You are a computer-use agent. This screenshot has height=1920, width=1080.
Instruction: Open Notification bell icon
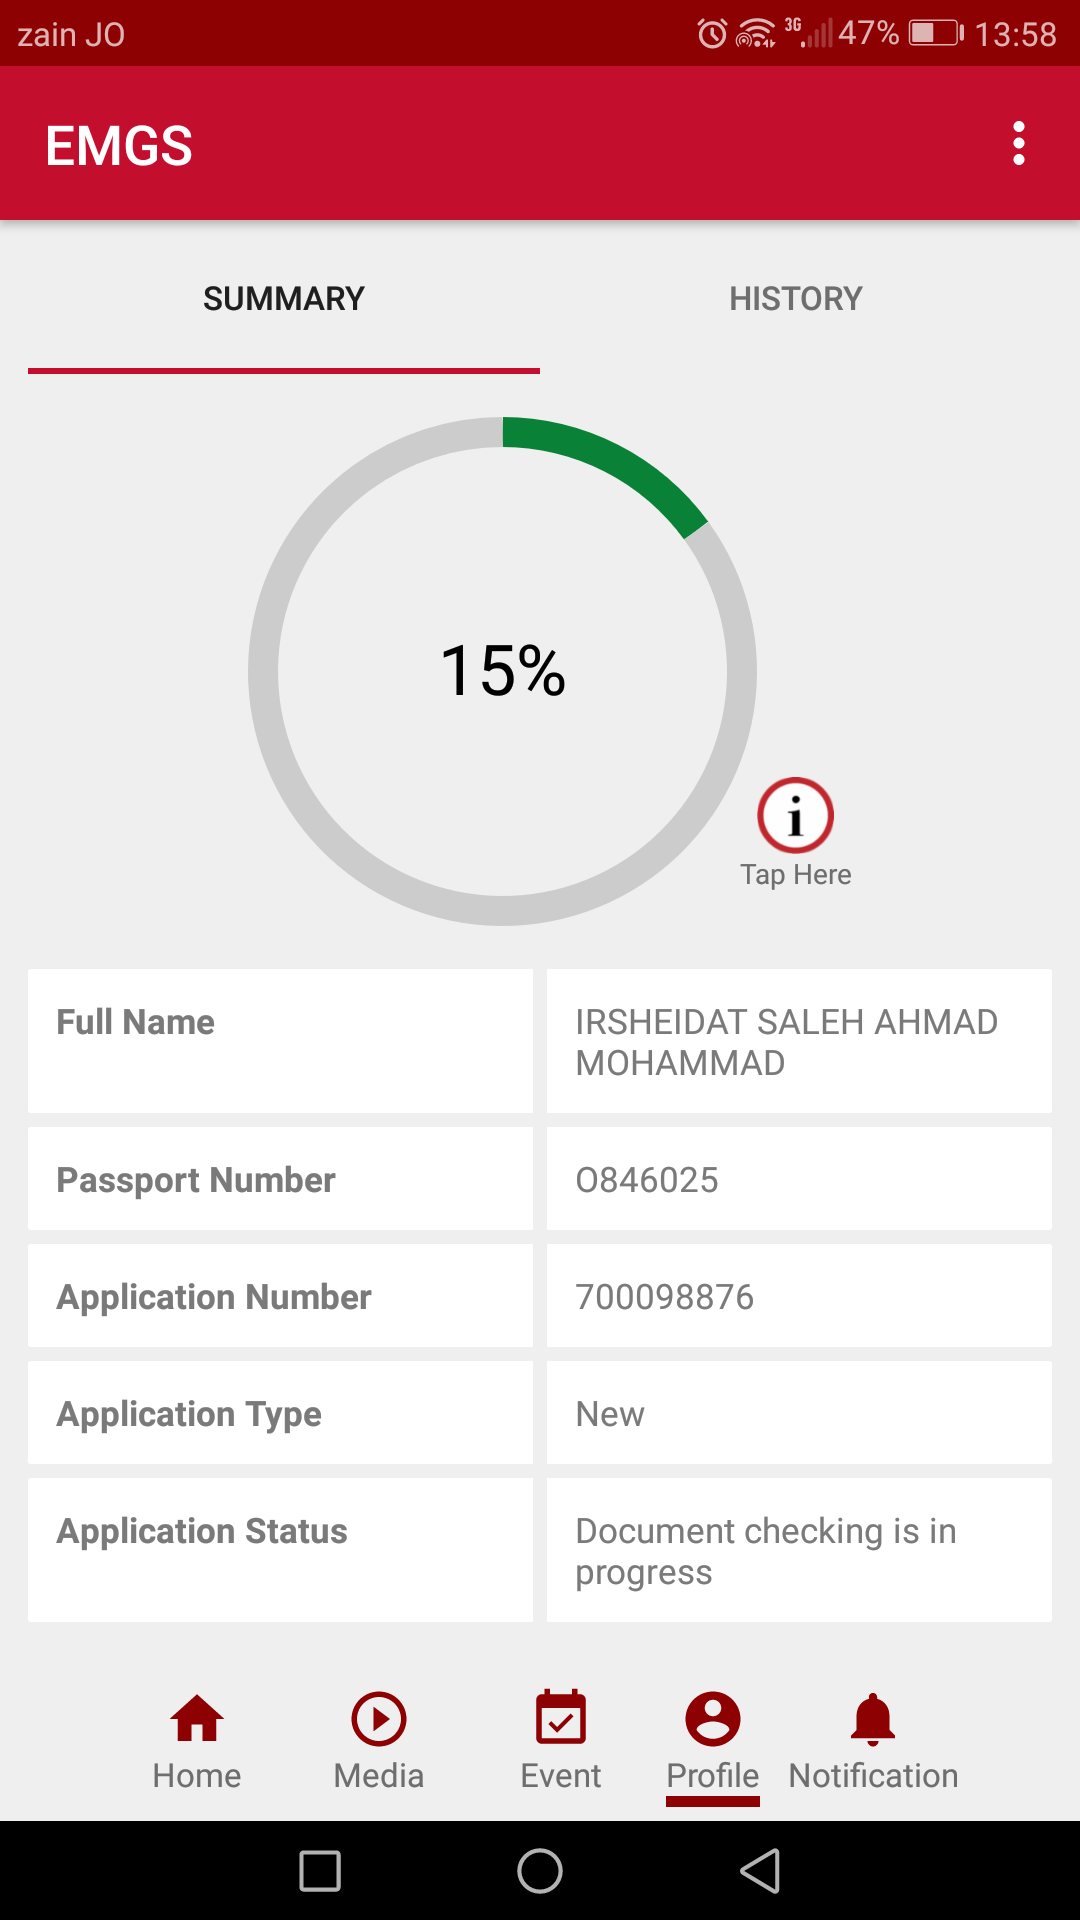pyautogui.click(x=873, y=1720)
